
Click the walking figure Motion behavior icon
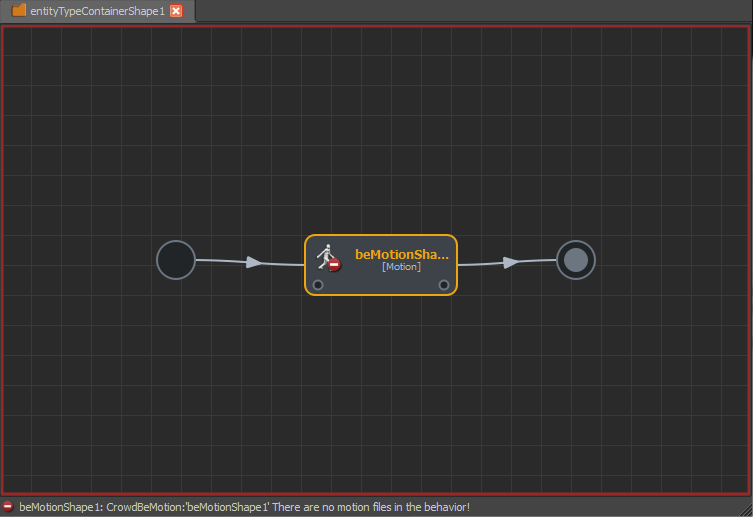[x=326, y=256]
